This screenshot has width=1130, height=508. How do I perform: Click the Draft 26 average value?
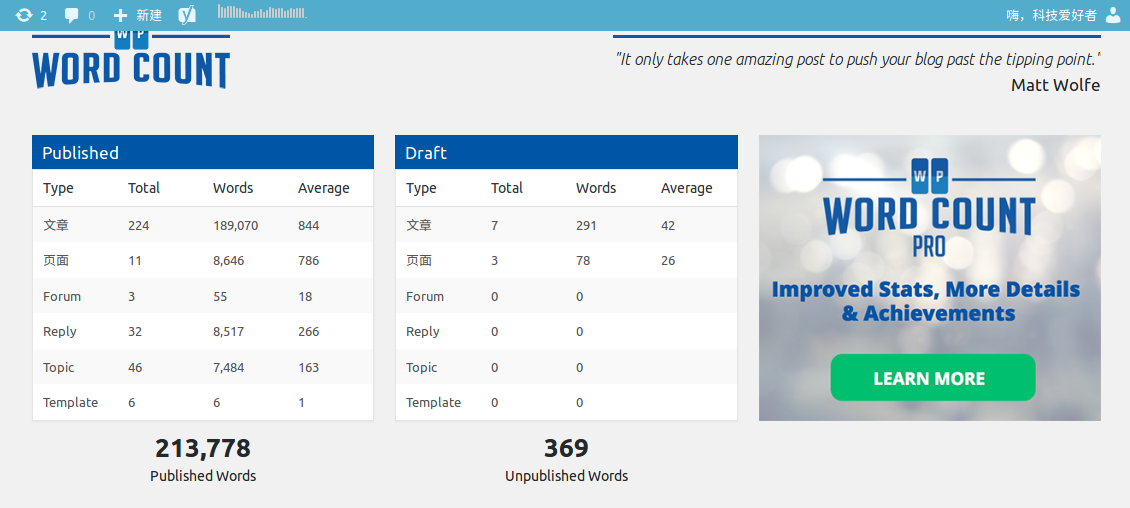668,261
